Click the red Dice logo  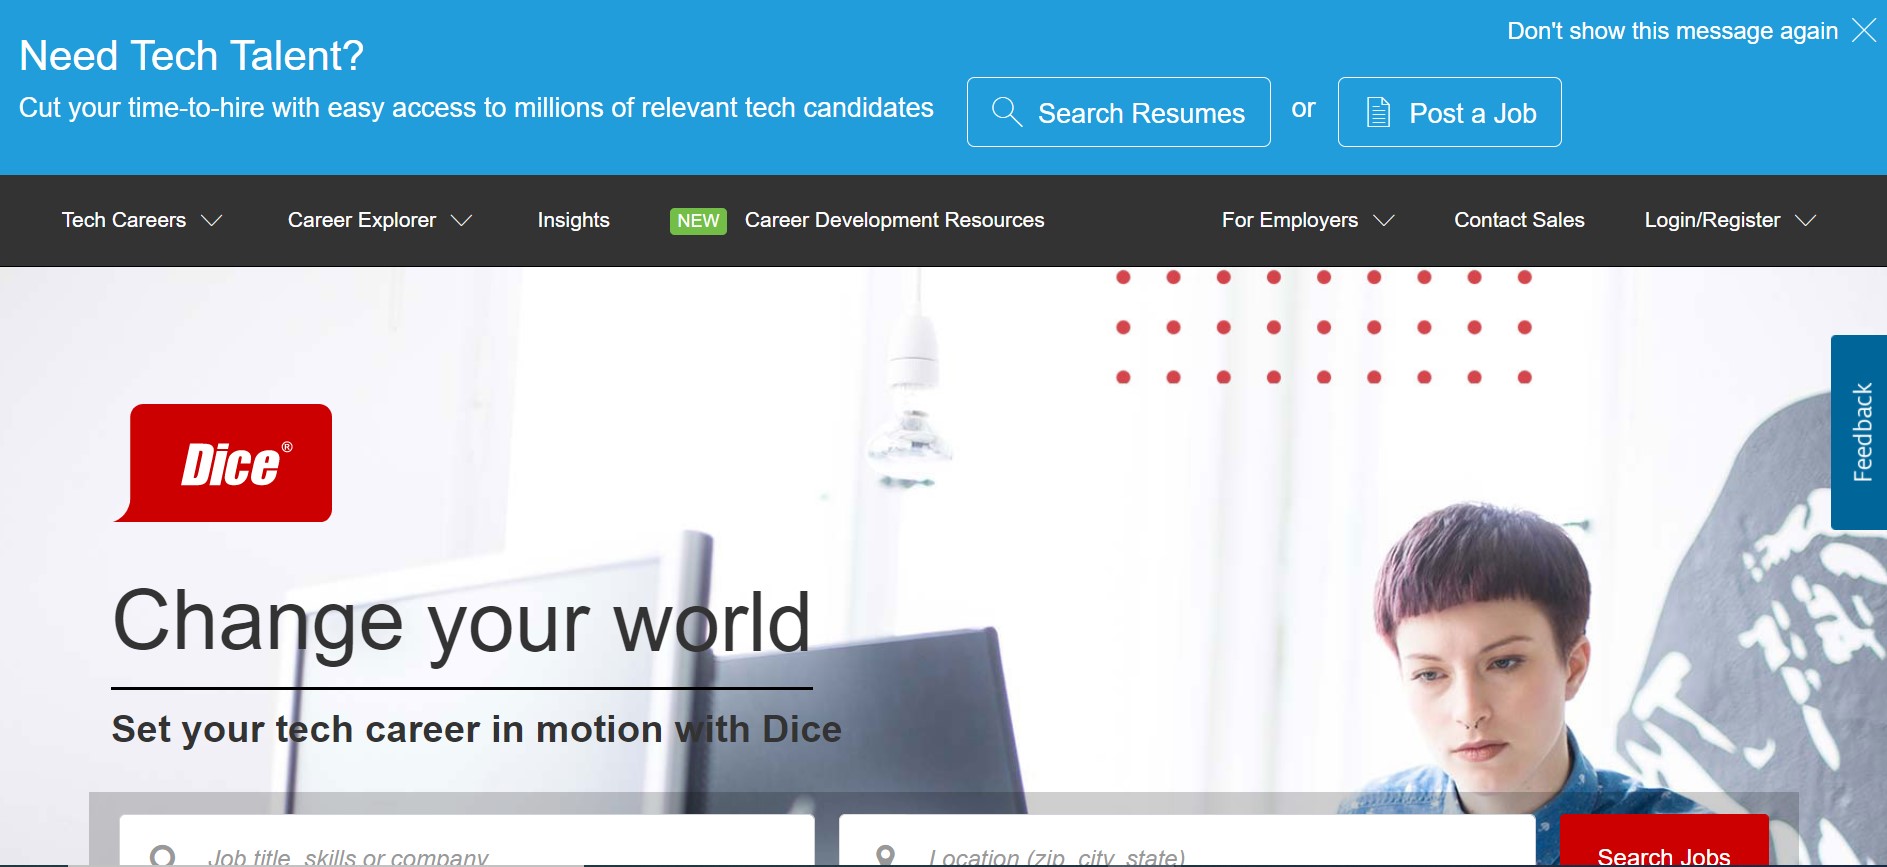(223, 463)
